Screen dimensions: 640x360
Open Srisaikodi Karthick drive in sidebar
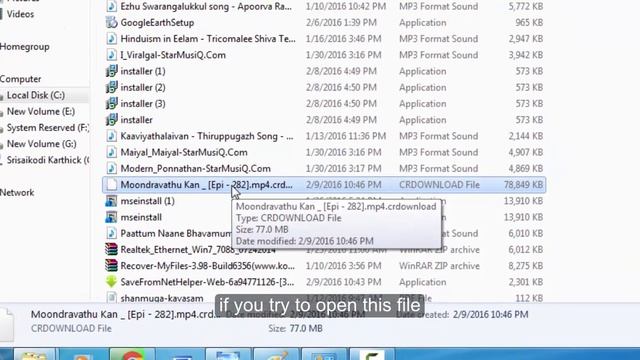tap(48, 160)
